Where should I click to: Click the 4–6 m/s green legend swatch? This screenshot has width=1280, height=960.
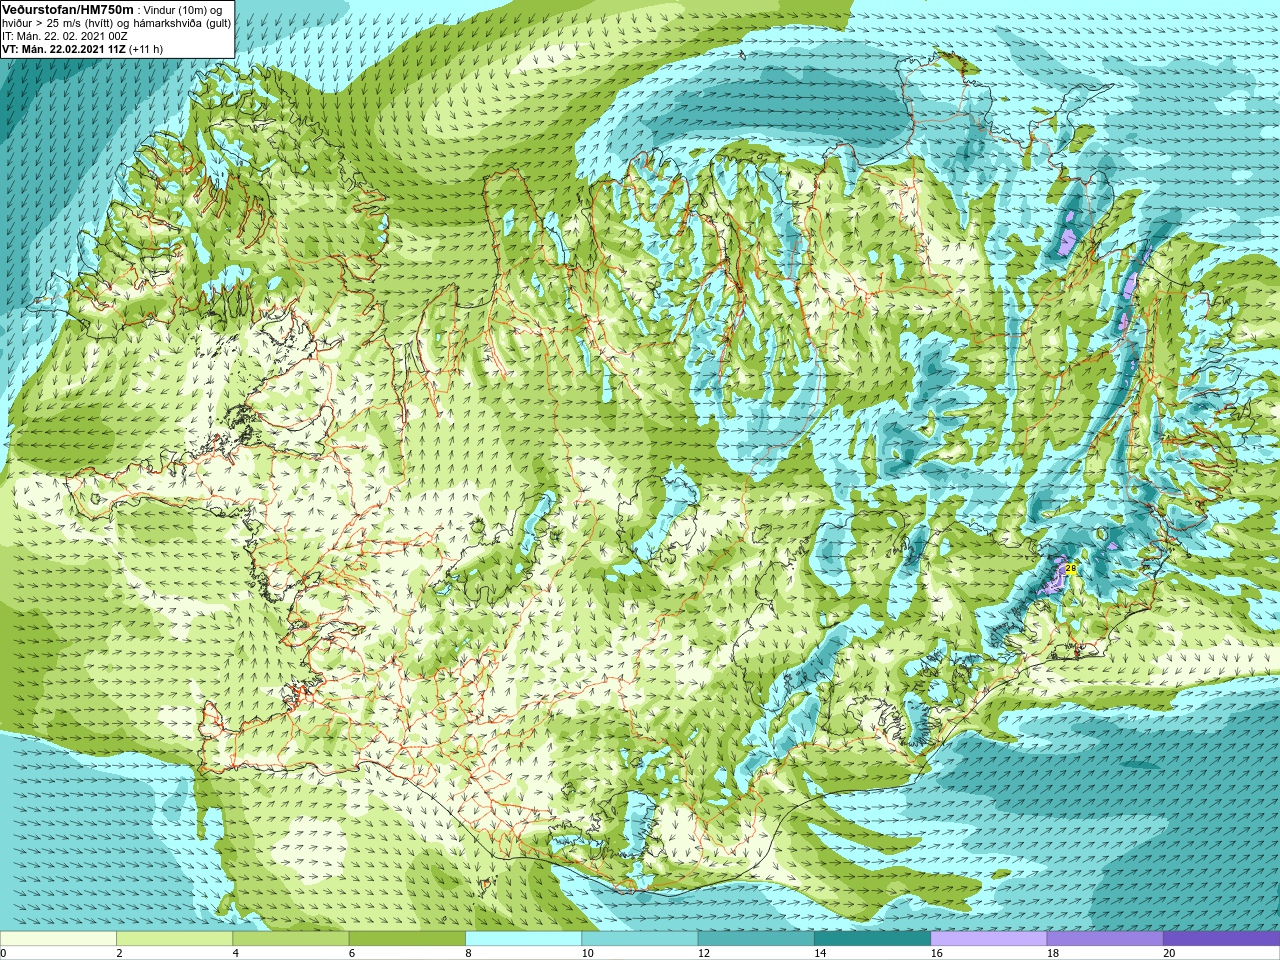pos(290,939)
